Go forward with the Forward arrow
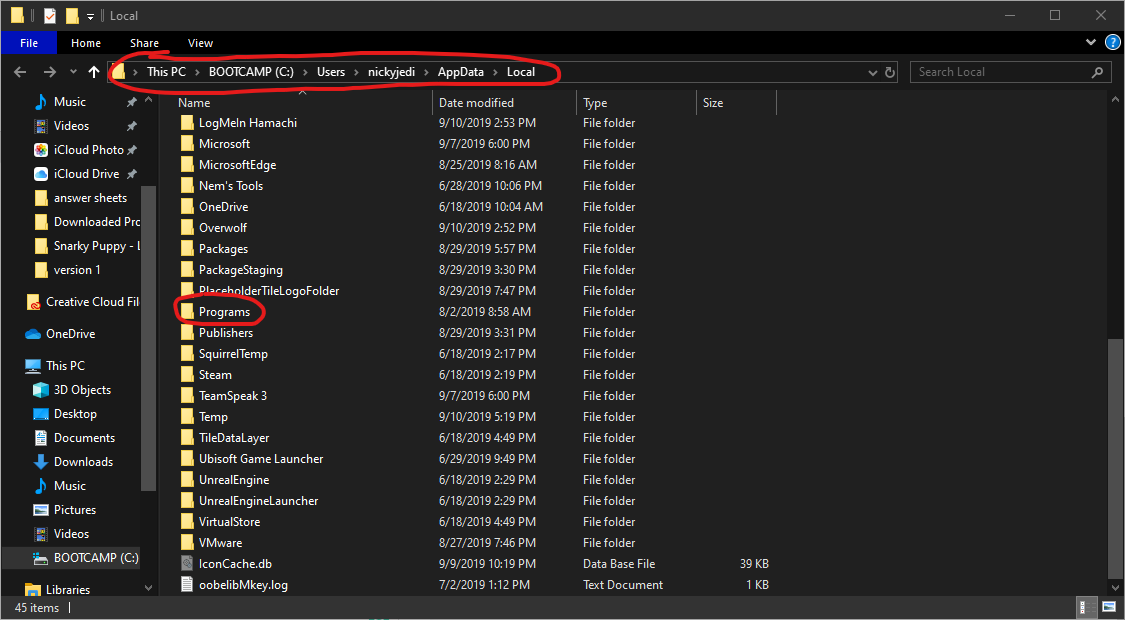 coord(50,72)
